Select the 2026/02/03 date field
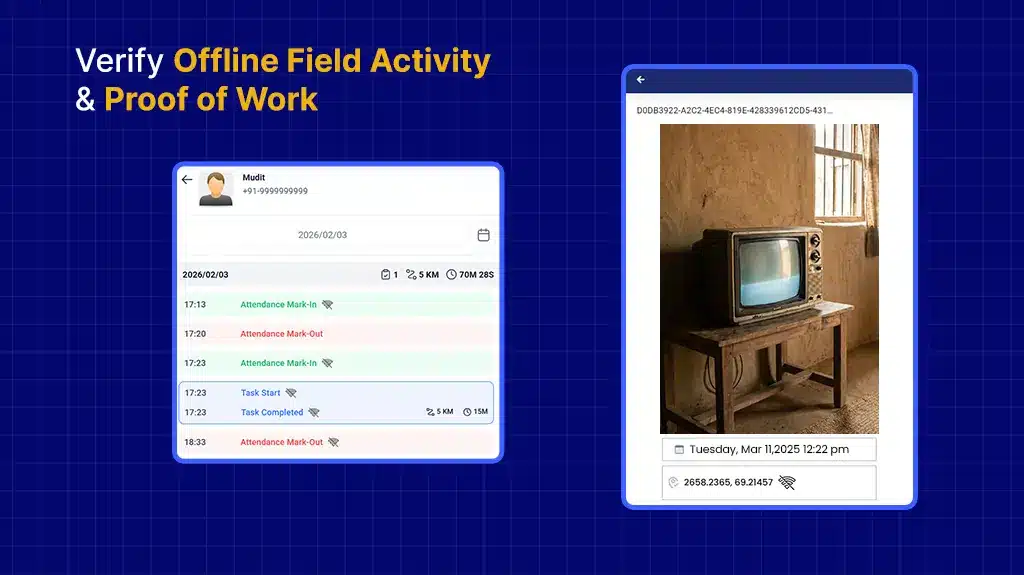This screenshot has height=575, width=1024. [x=323, y=235]
